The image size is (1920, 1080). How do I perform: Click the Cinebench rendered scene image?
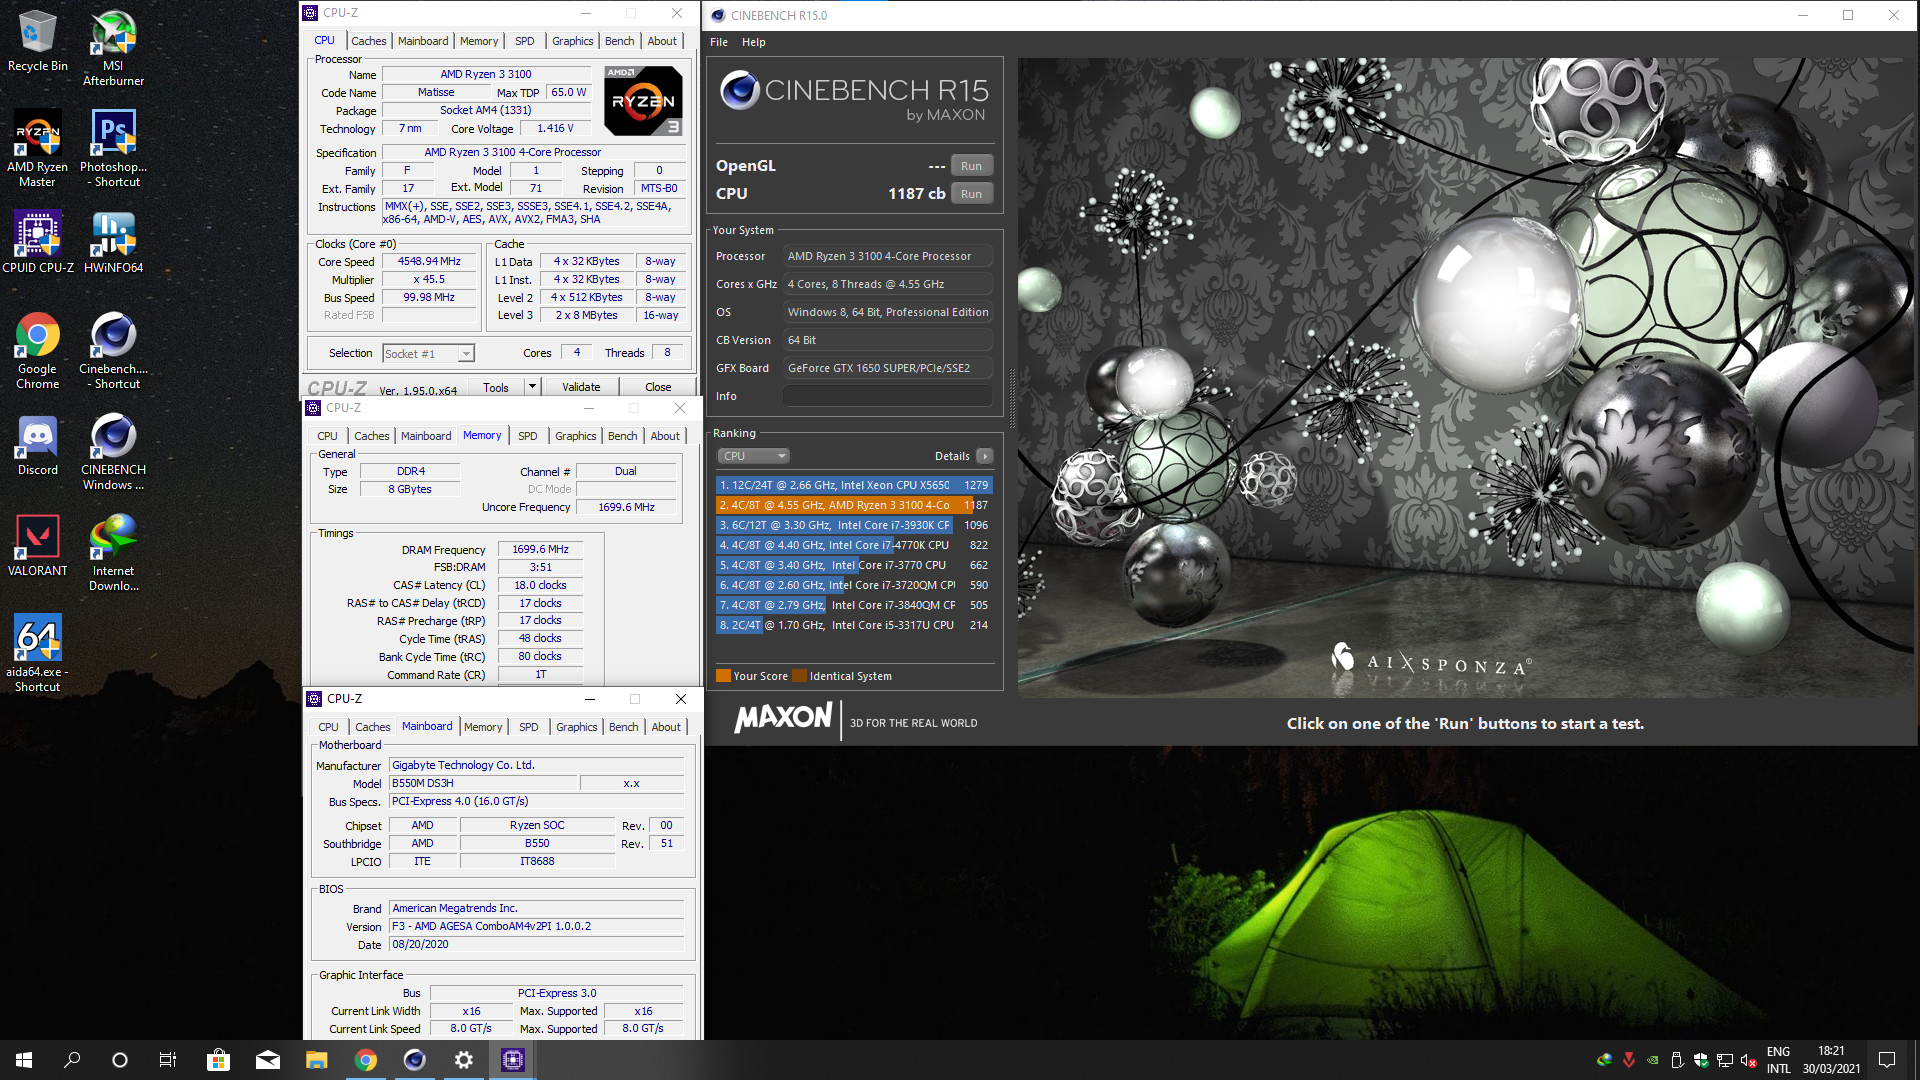click(1468, 378)
